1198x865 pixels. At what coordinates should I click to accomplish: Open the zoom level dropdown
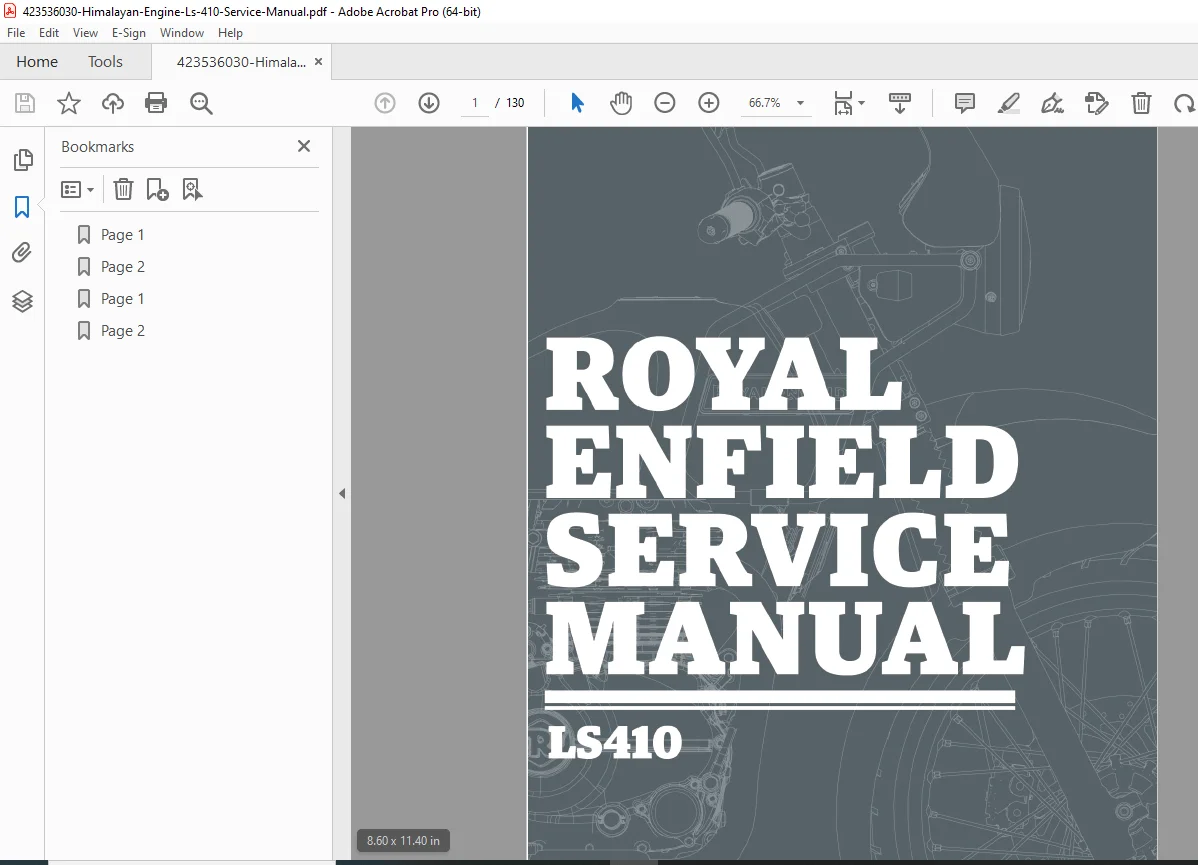800,103
